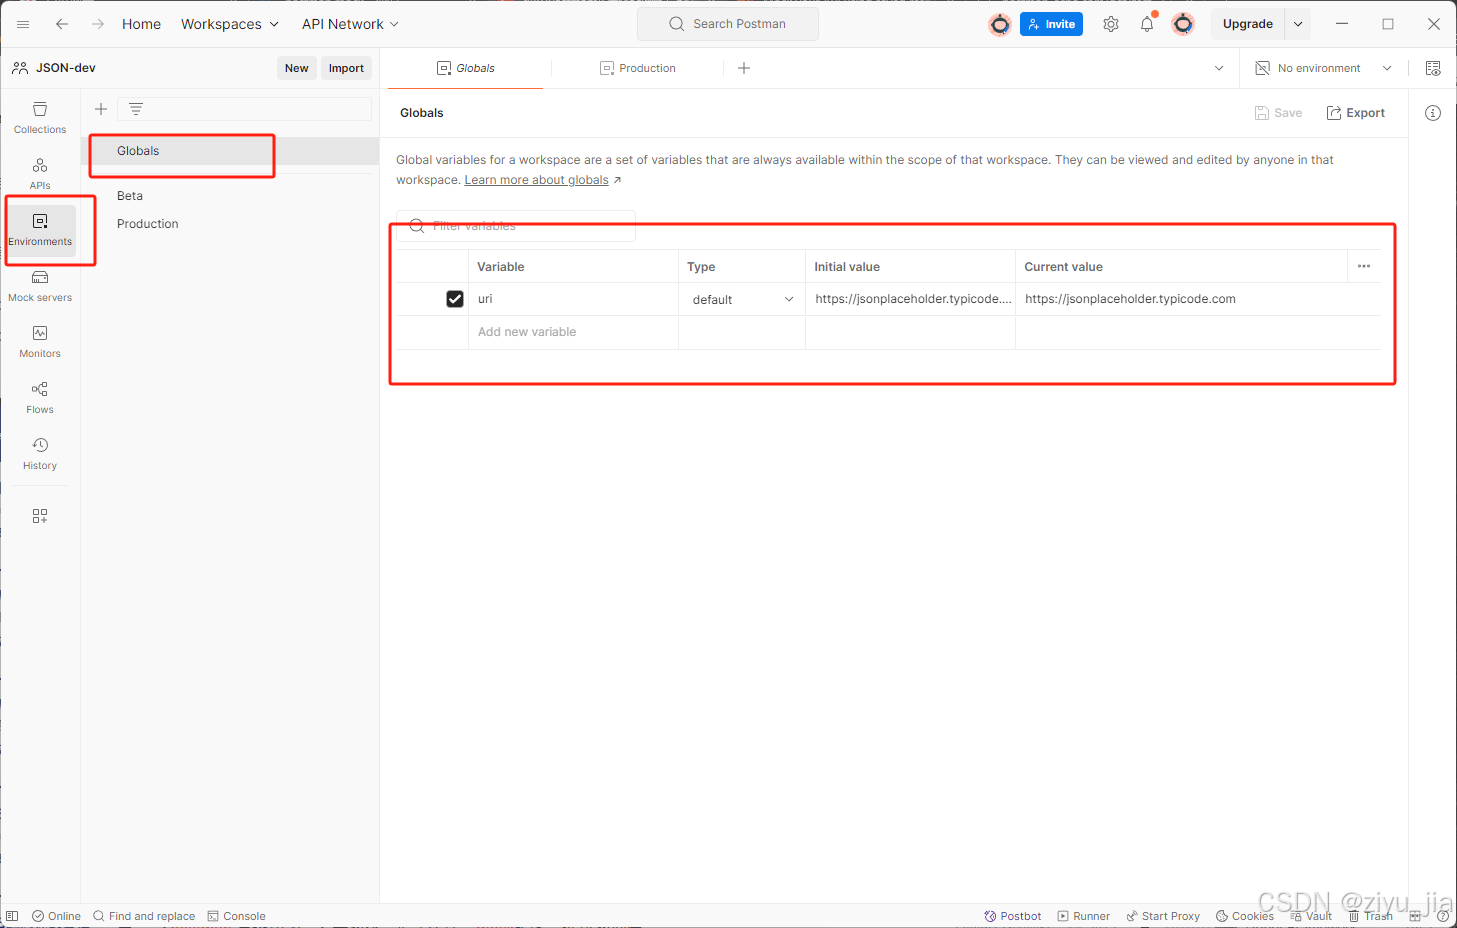Click Start Proxy in the status bar
Image resolution: width=1457 pixels, height=928 pixels.
coord(1163,916)
